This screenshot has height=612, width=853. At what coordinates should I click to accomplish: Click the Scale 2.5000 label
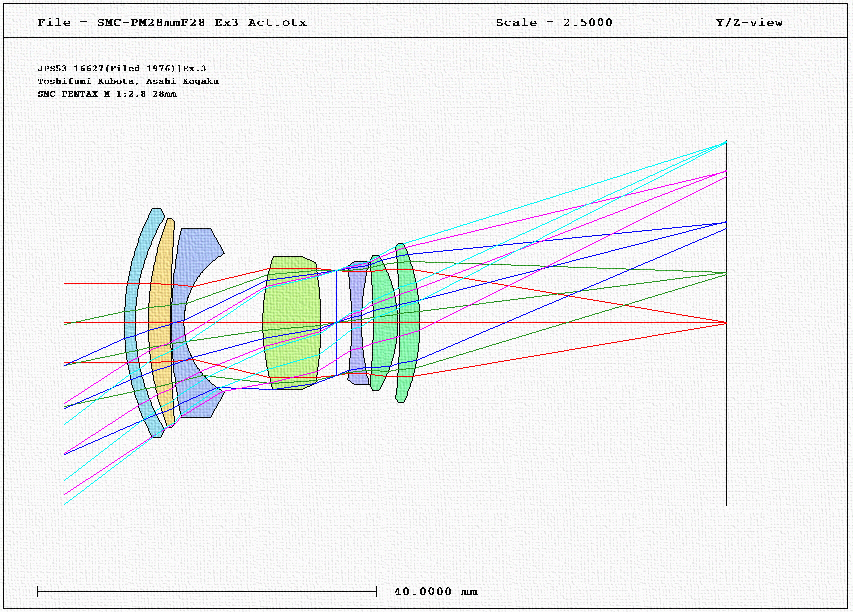point(554,22)
